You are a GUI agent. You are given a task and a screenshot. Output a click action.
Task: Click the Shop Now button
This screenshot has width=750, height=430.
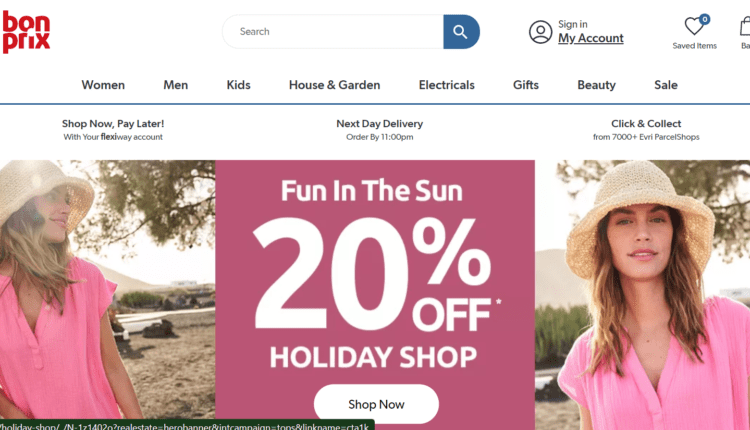point(376,404)
